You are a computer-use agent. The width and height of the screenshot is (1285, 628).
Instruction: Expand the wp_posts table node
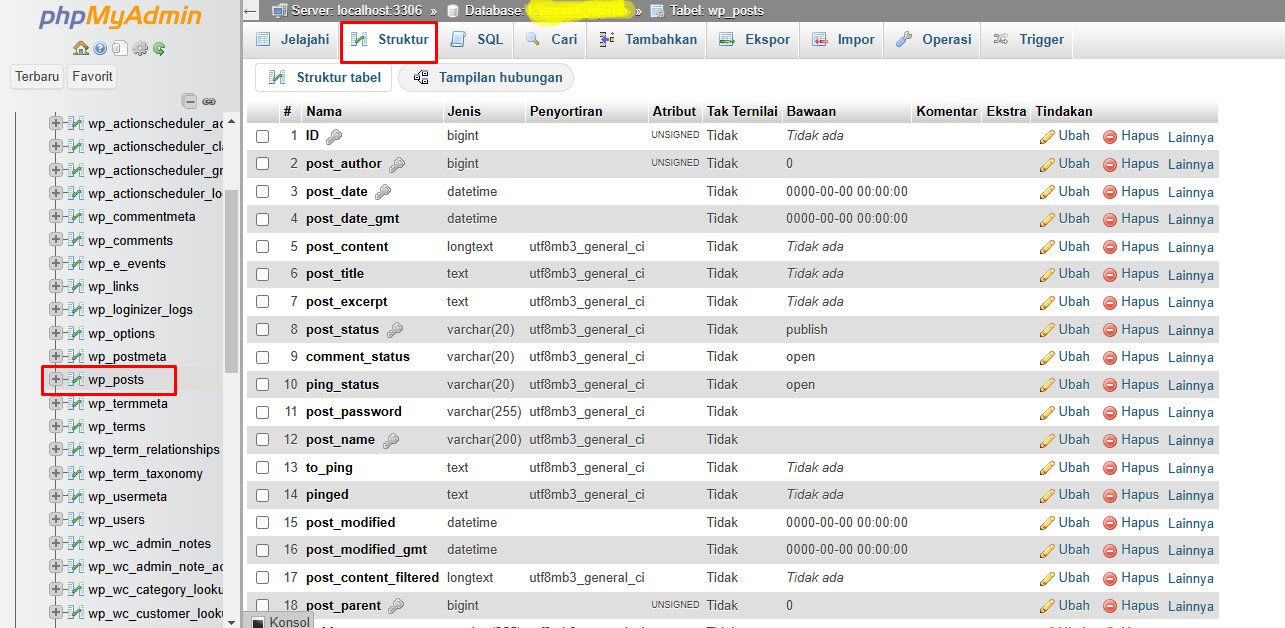(56, 380)
